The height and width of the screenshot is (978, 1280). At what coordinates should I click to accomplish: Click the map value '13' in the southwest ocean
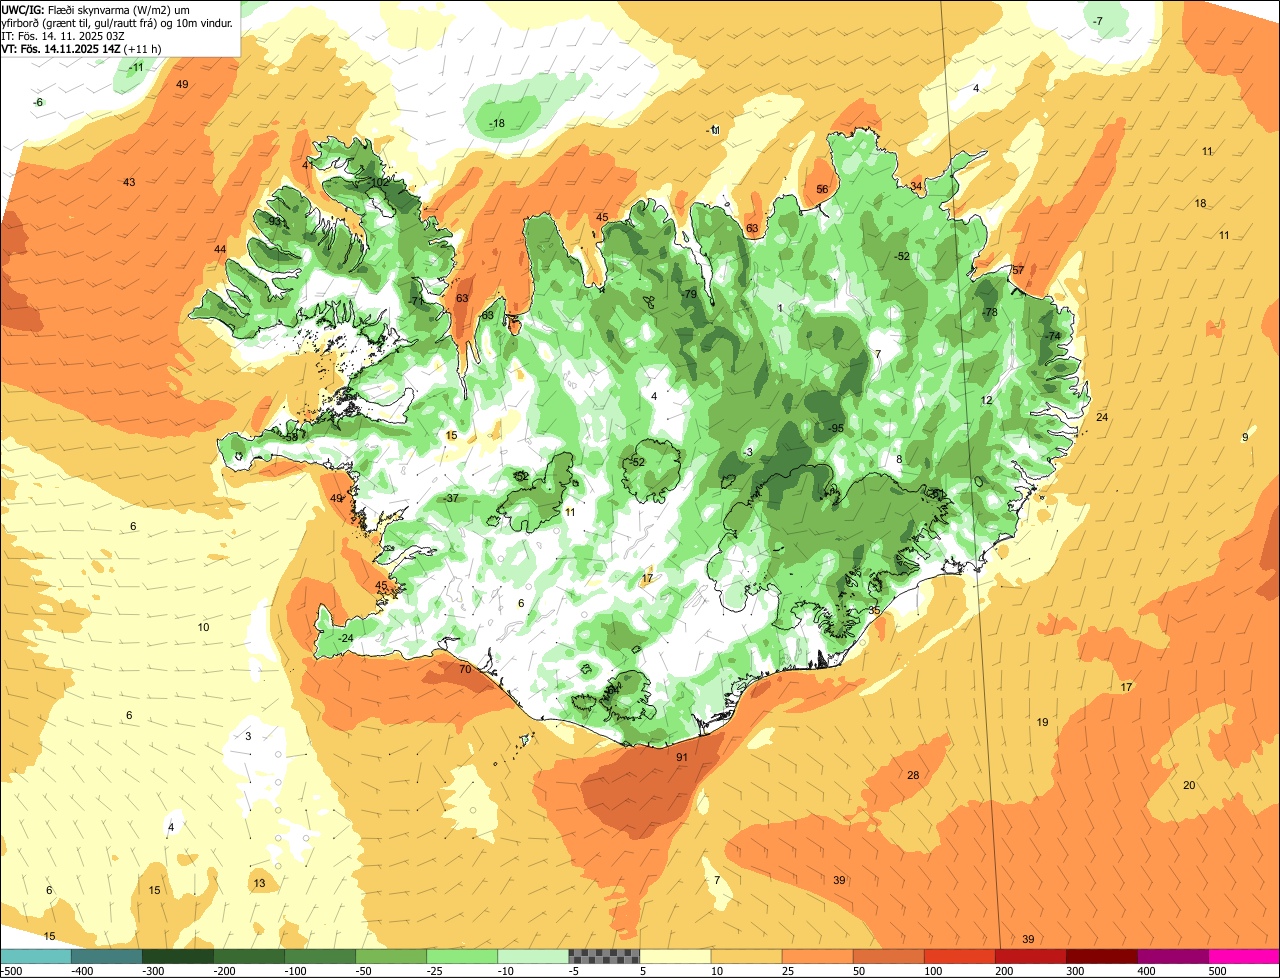click(259, 883)
